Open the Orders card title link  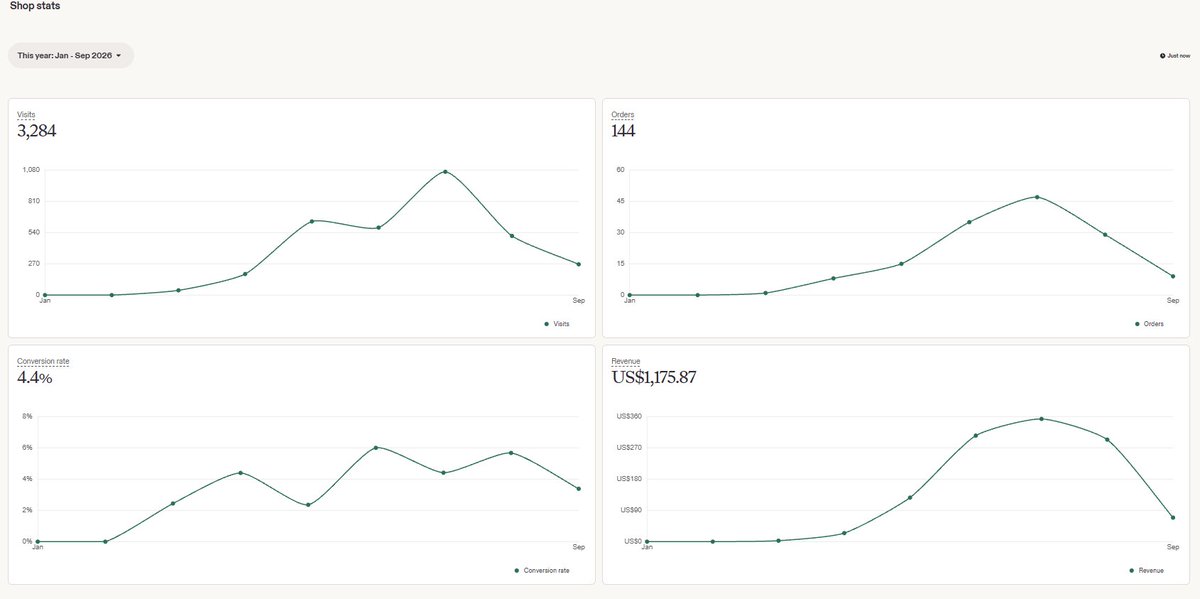point(622,115)
